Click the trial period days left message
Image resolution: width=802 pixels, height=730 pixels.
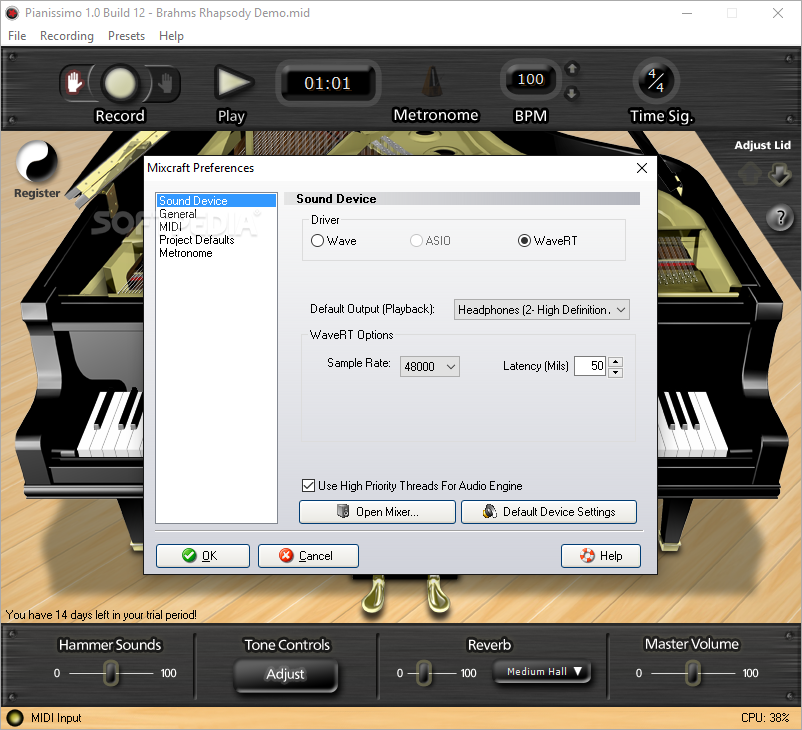101,614
